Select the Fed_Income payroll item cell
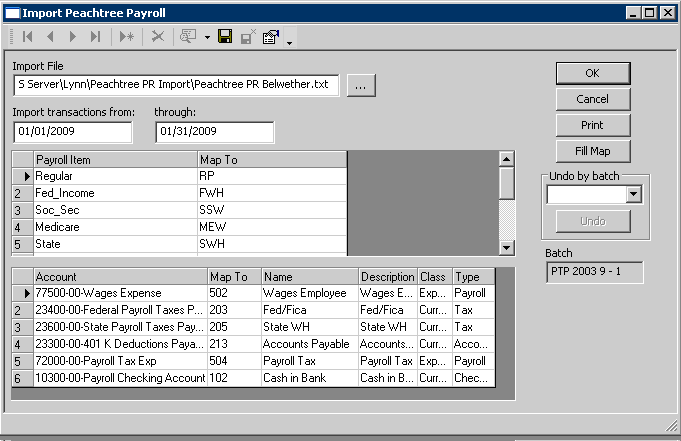The width and height of the screenshot is (681, 441). click(x=116, y=193)
